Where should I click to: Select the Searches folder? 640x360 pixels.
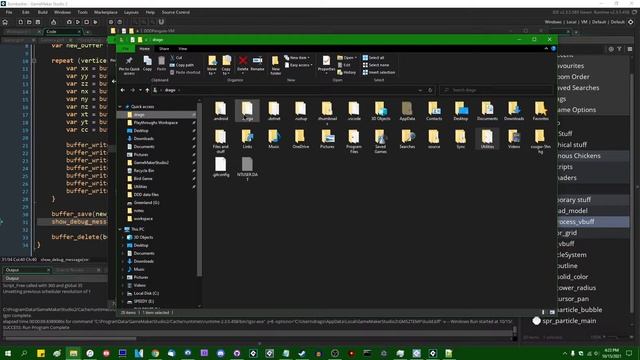pyautogui.click(x=407, y=139)
